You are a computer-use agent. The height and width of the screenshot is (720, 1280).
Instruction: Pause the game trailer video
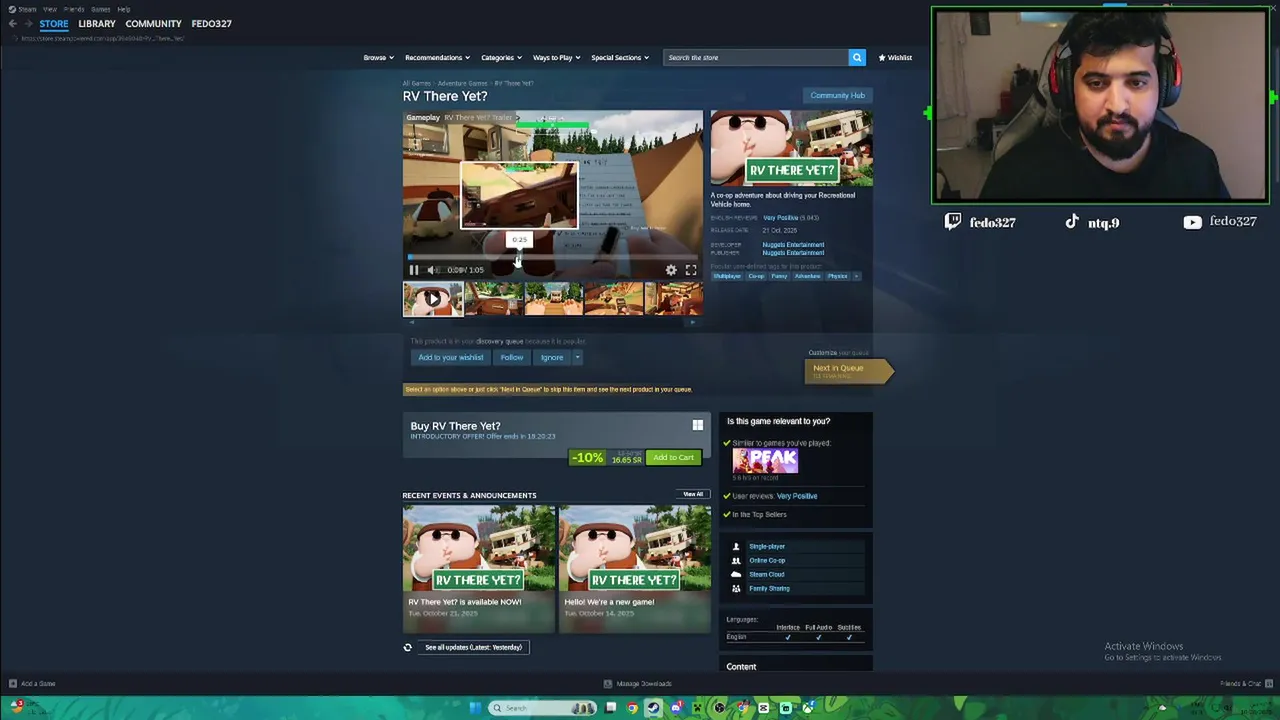pyautogui.click(x=414, y=270)
